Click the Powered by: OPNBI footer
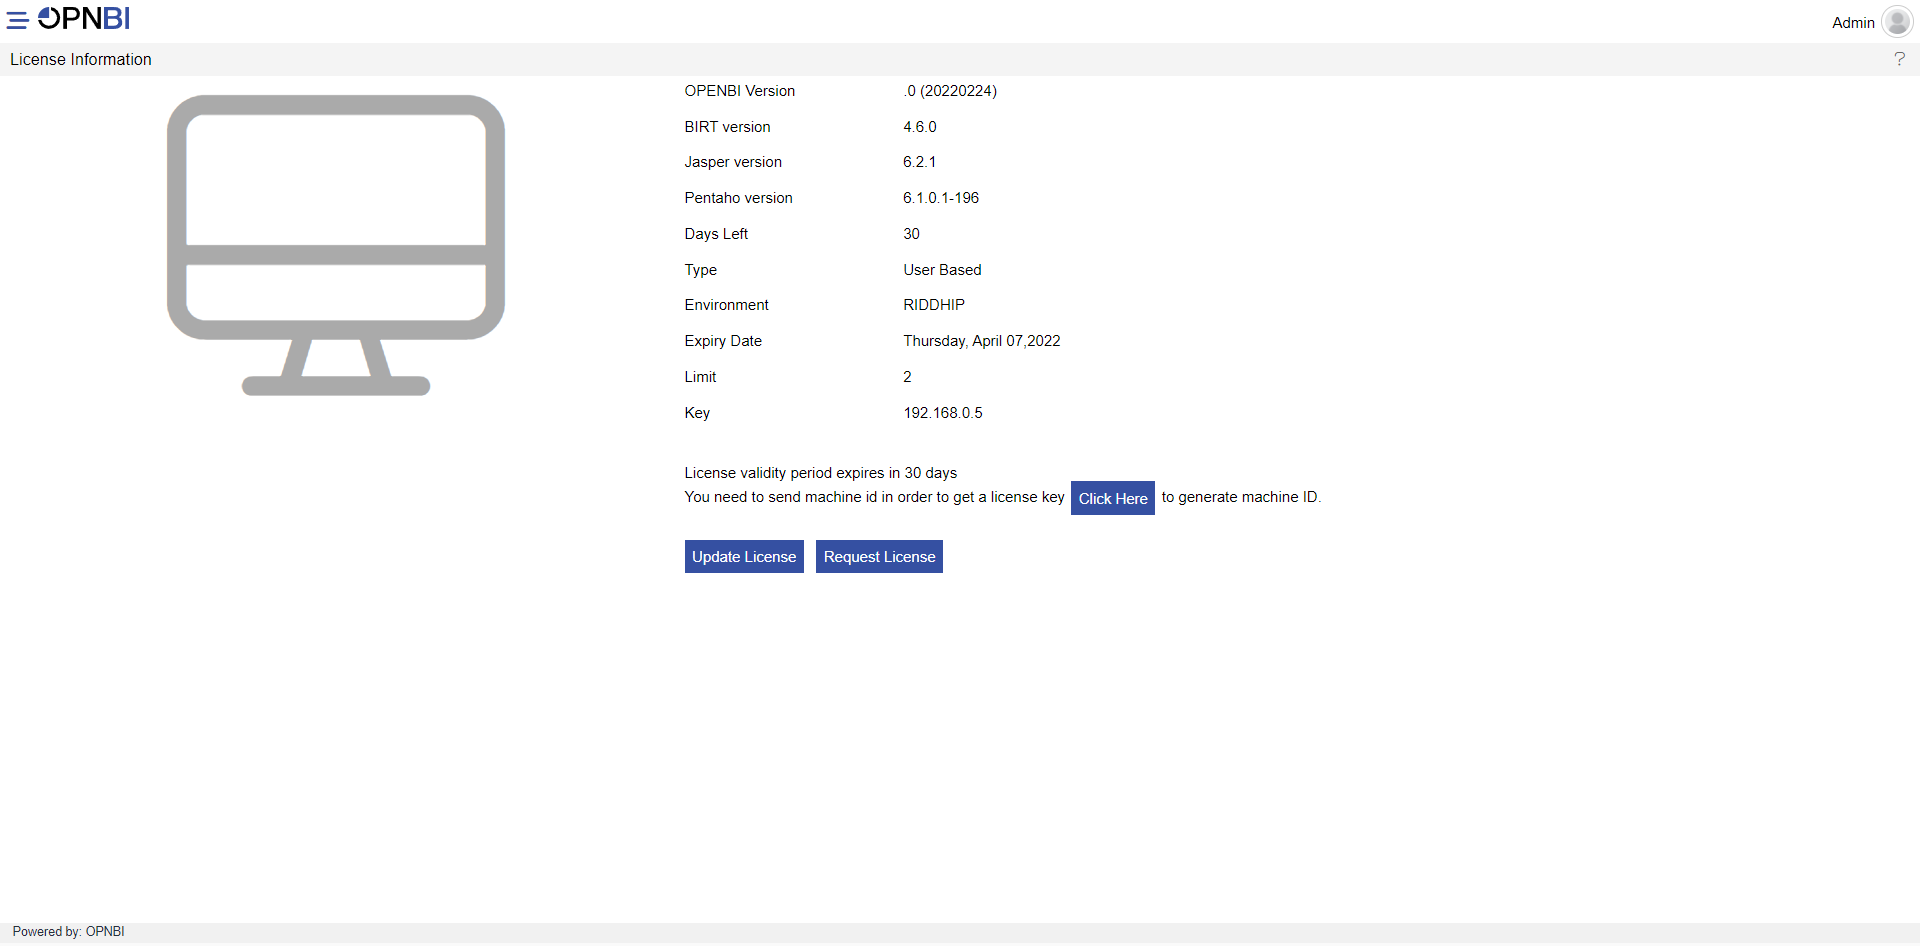Image resolution: width=1920 pixels, height=946 pixels. point(69,932)
